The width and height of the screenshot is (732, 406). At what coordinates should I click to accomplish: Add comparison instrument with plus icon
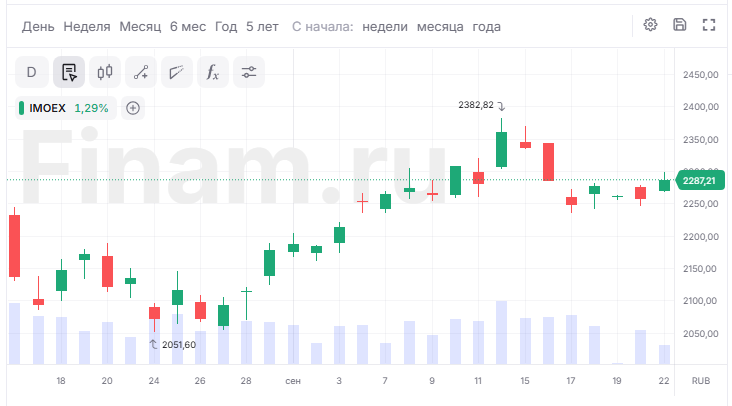point(133,108)
